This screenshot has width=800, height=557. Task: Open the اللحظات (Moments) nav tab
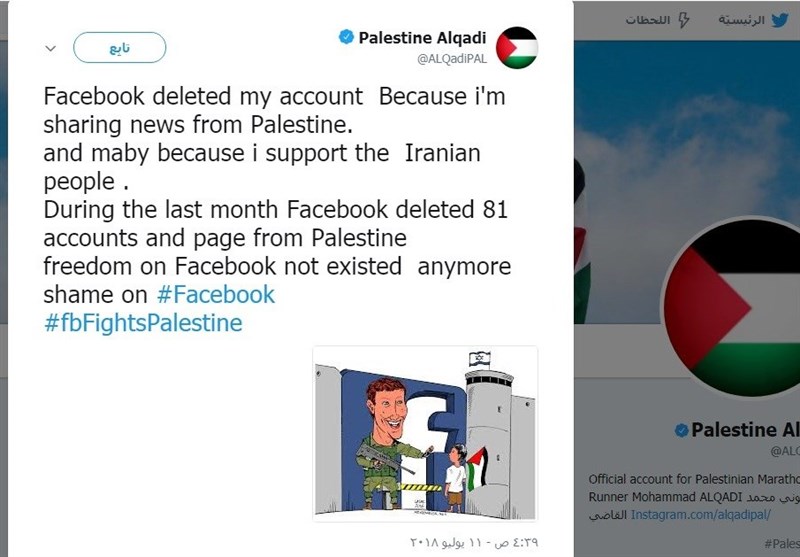(649, 20)
